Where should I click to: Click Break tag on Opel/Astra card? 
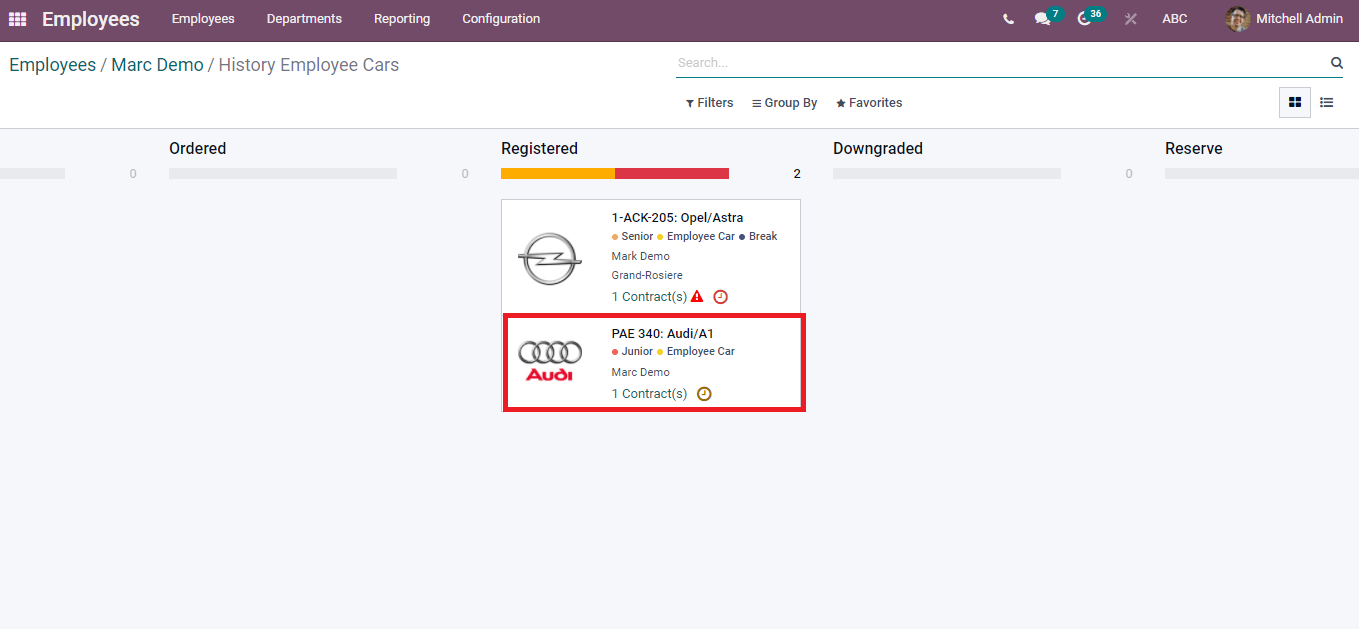tap(758, 237)
